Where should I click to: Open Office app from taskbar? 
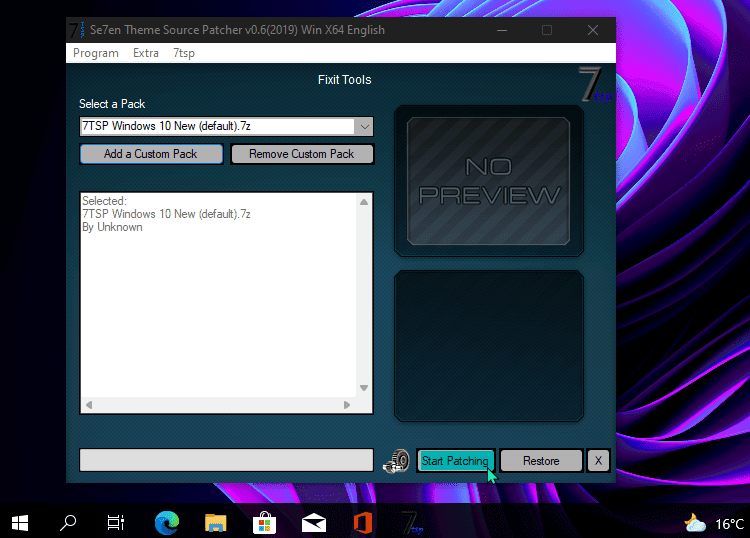363,523
